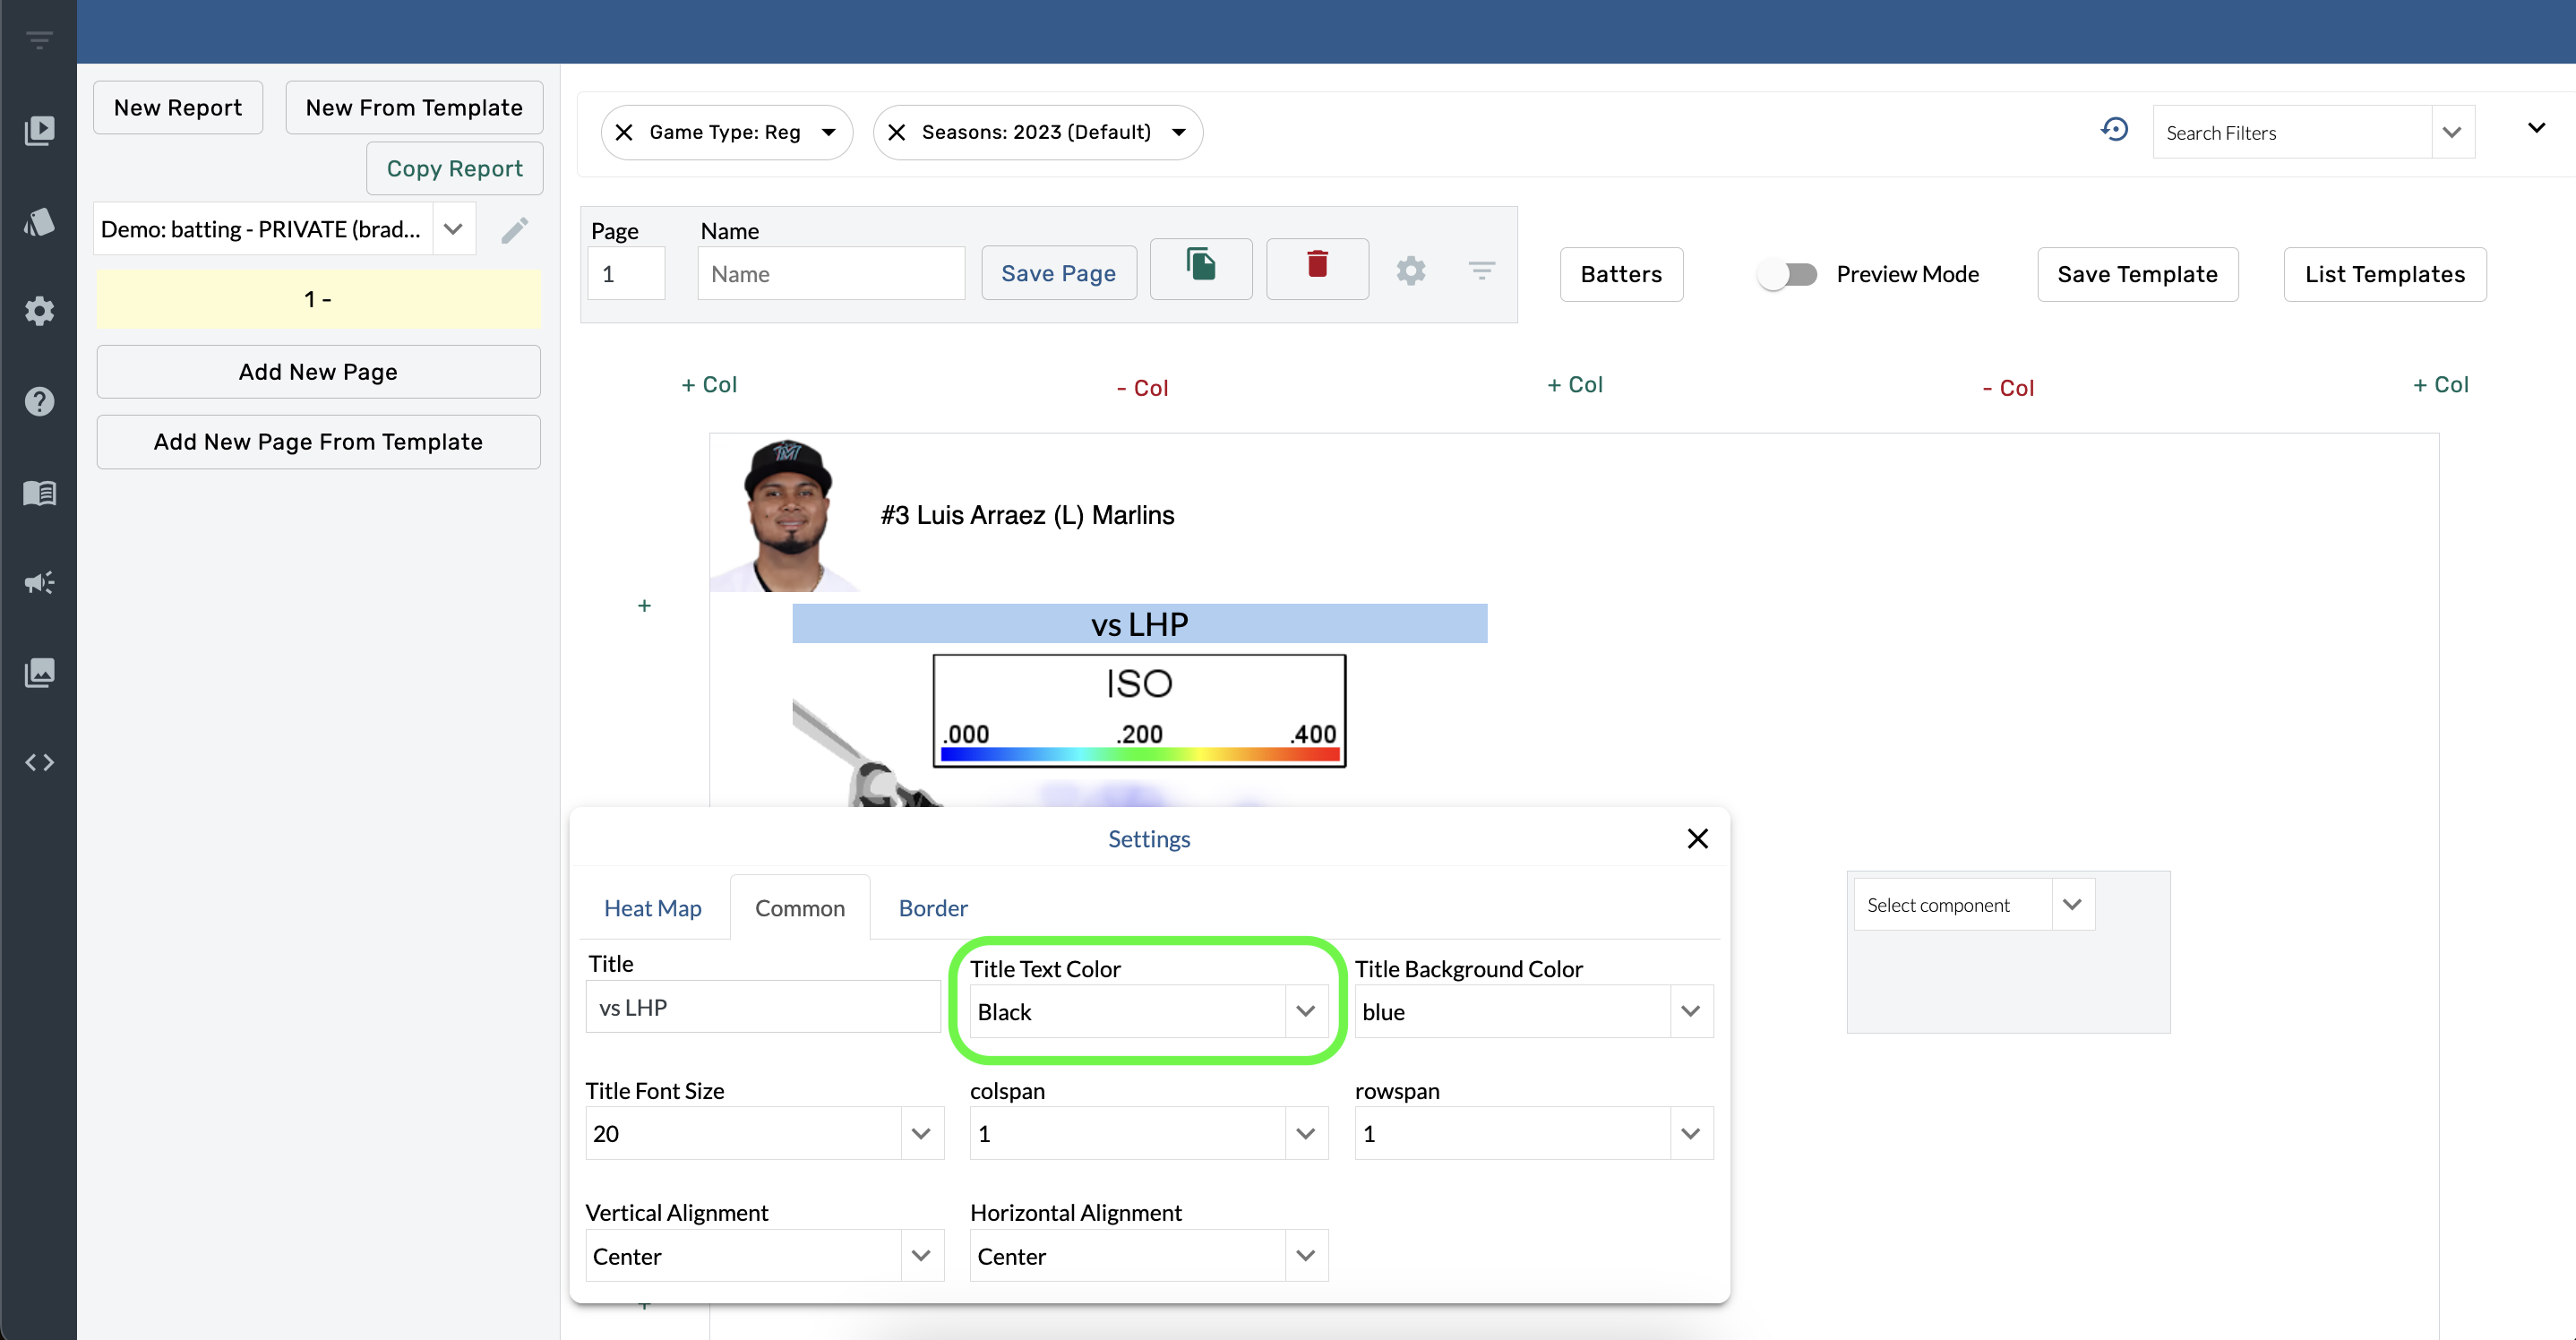The width and height of the screenshot is (2576, 1340).
Task: Toggle Preview Mode switch
Action: click(1788, 274)
